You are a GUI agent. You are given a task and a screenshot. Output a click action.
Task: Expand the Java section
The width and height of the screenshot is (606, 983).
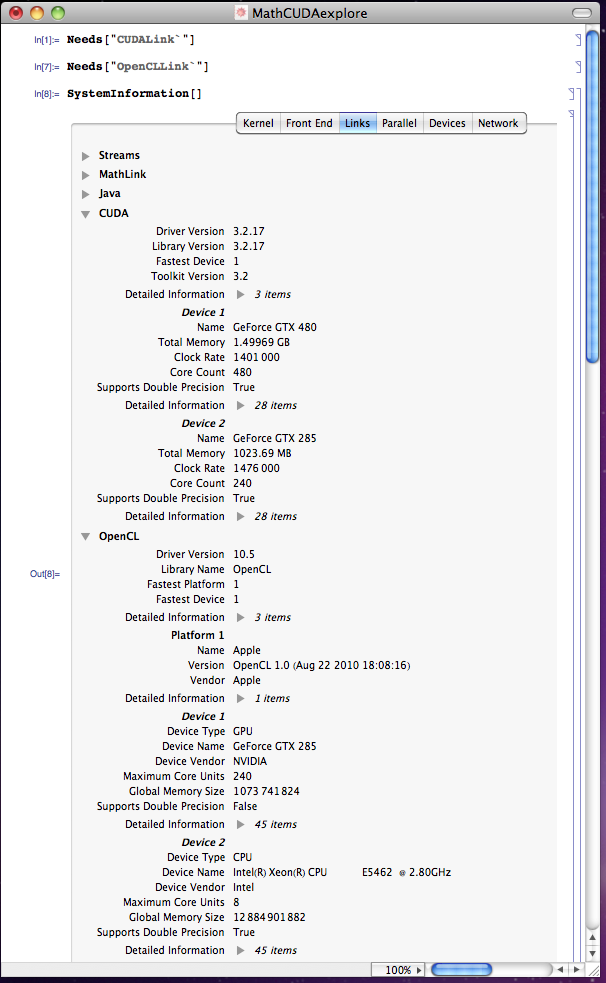click(86, 194)
